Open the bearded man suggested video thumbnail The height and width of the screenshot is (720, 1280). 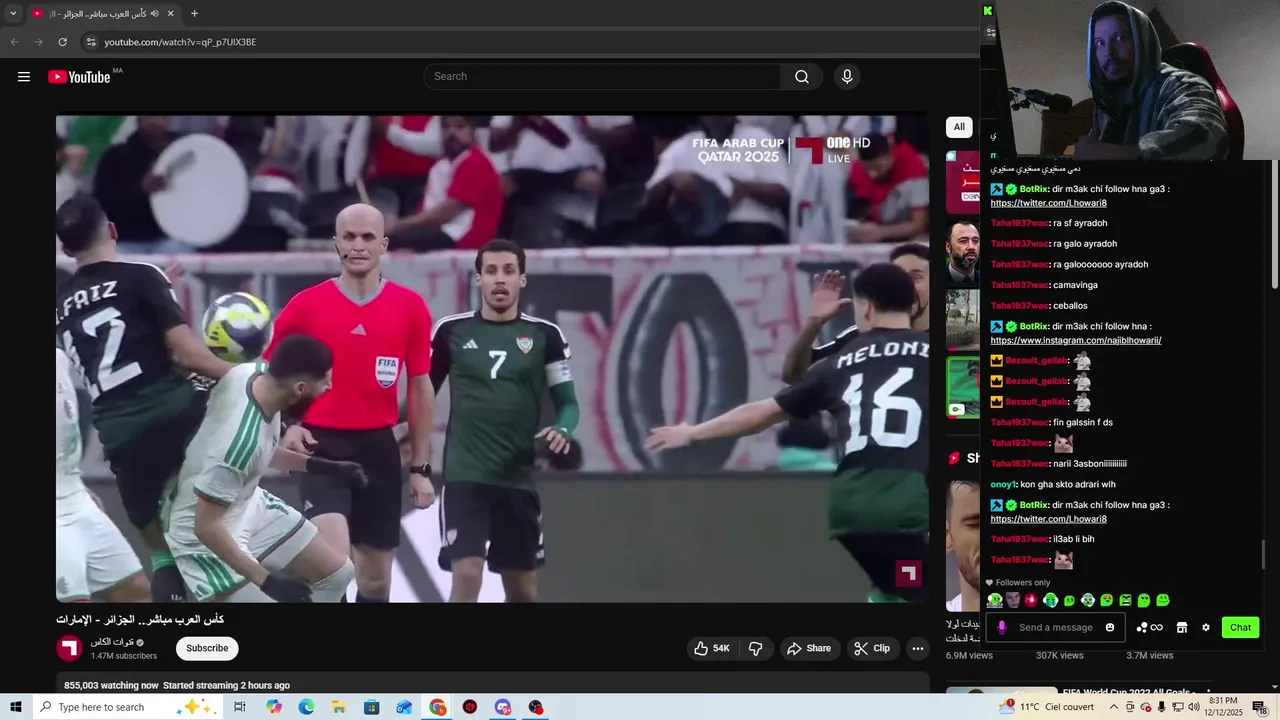tap(963, 251)
